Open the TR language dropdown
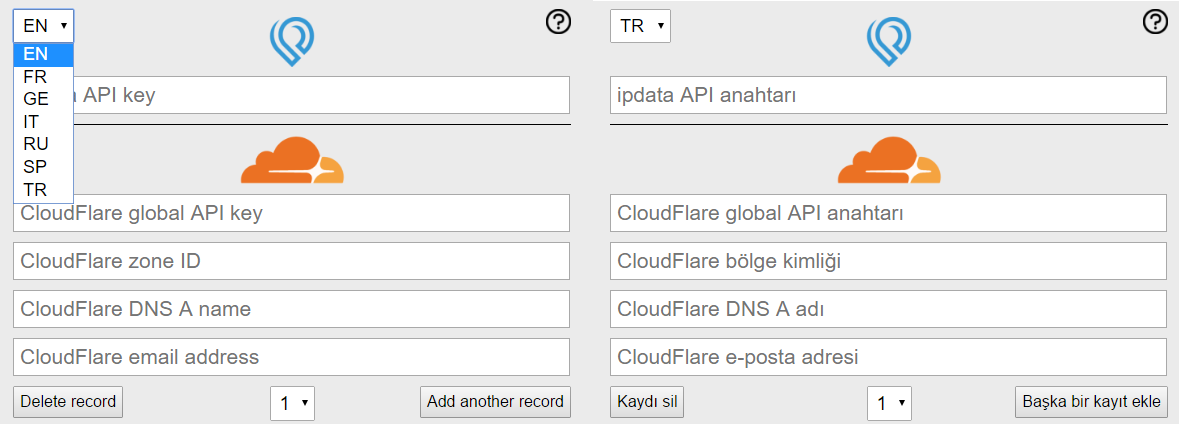Screen dimensions: 1179x424 tap(640, 26)
